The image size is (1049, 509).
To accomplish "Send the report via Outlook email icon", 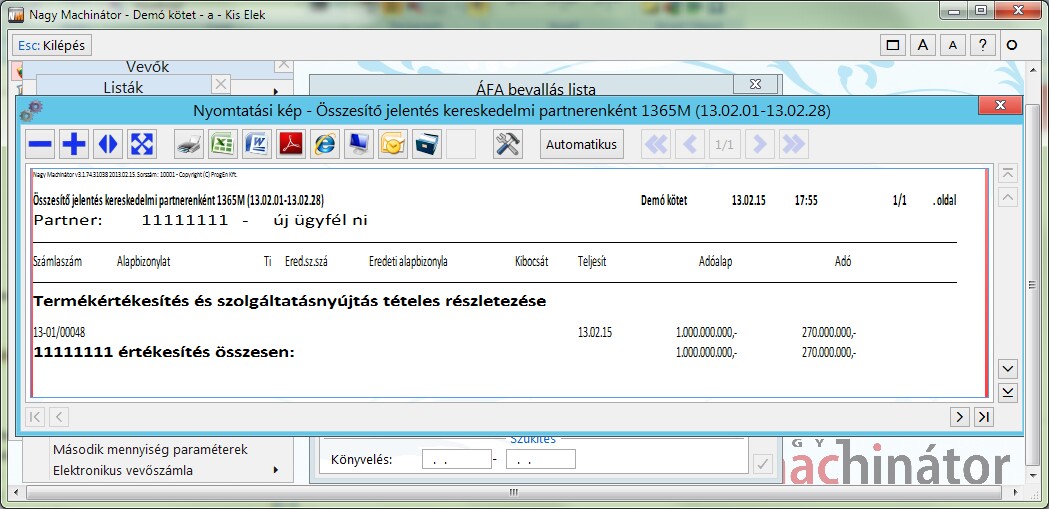I will (393, 144).
